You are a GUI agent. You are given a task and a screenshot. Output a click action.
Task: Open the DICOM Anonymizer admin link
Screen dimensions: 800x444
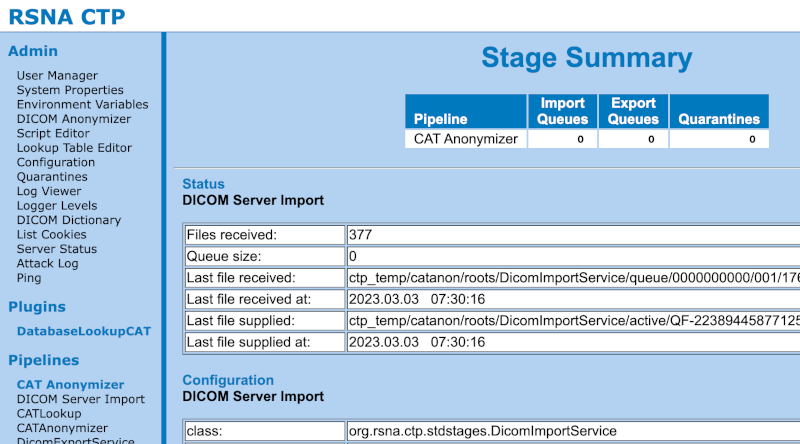(73, 119)
